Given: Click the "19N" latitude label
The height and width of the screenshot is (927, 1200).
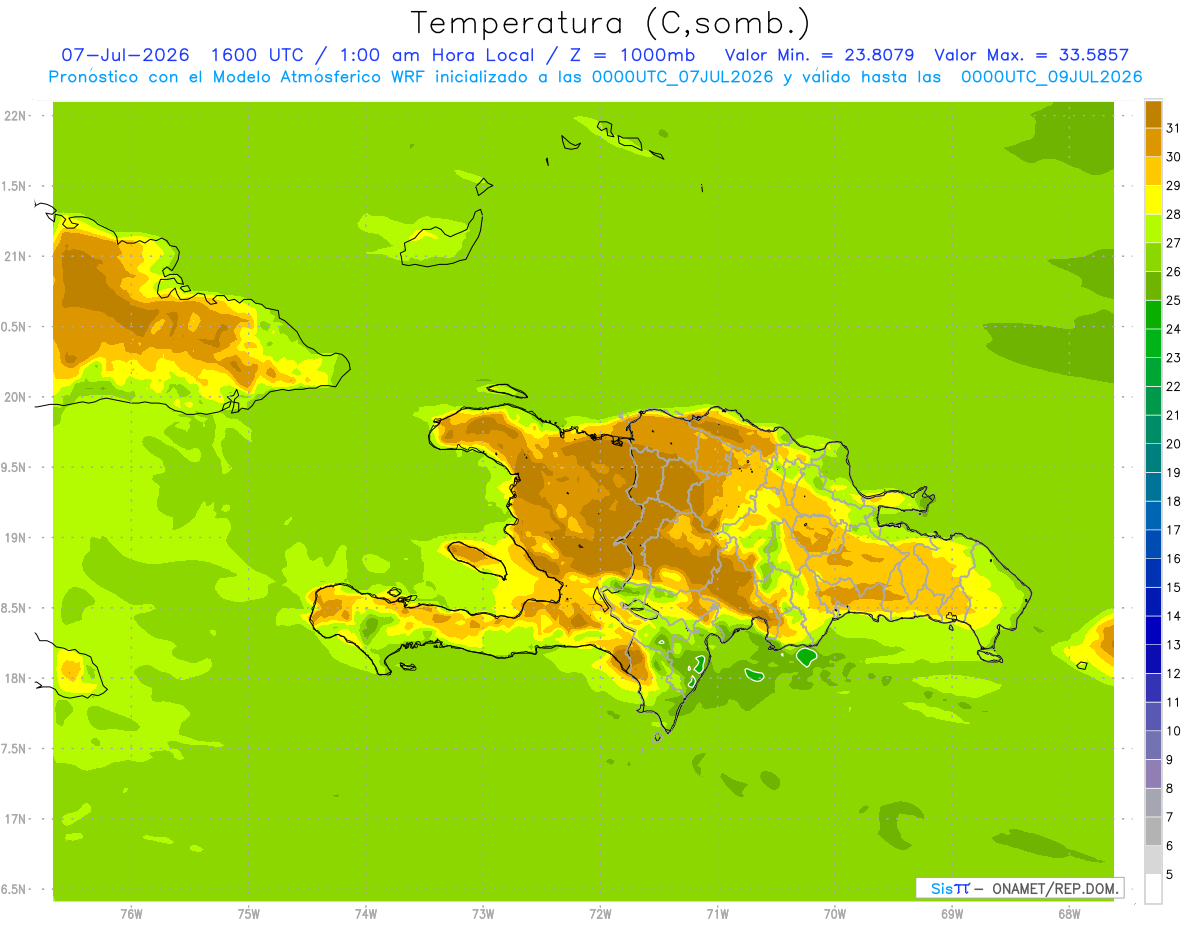Looking at the screenshot, I should tap(16, 538).
